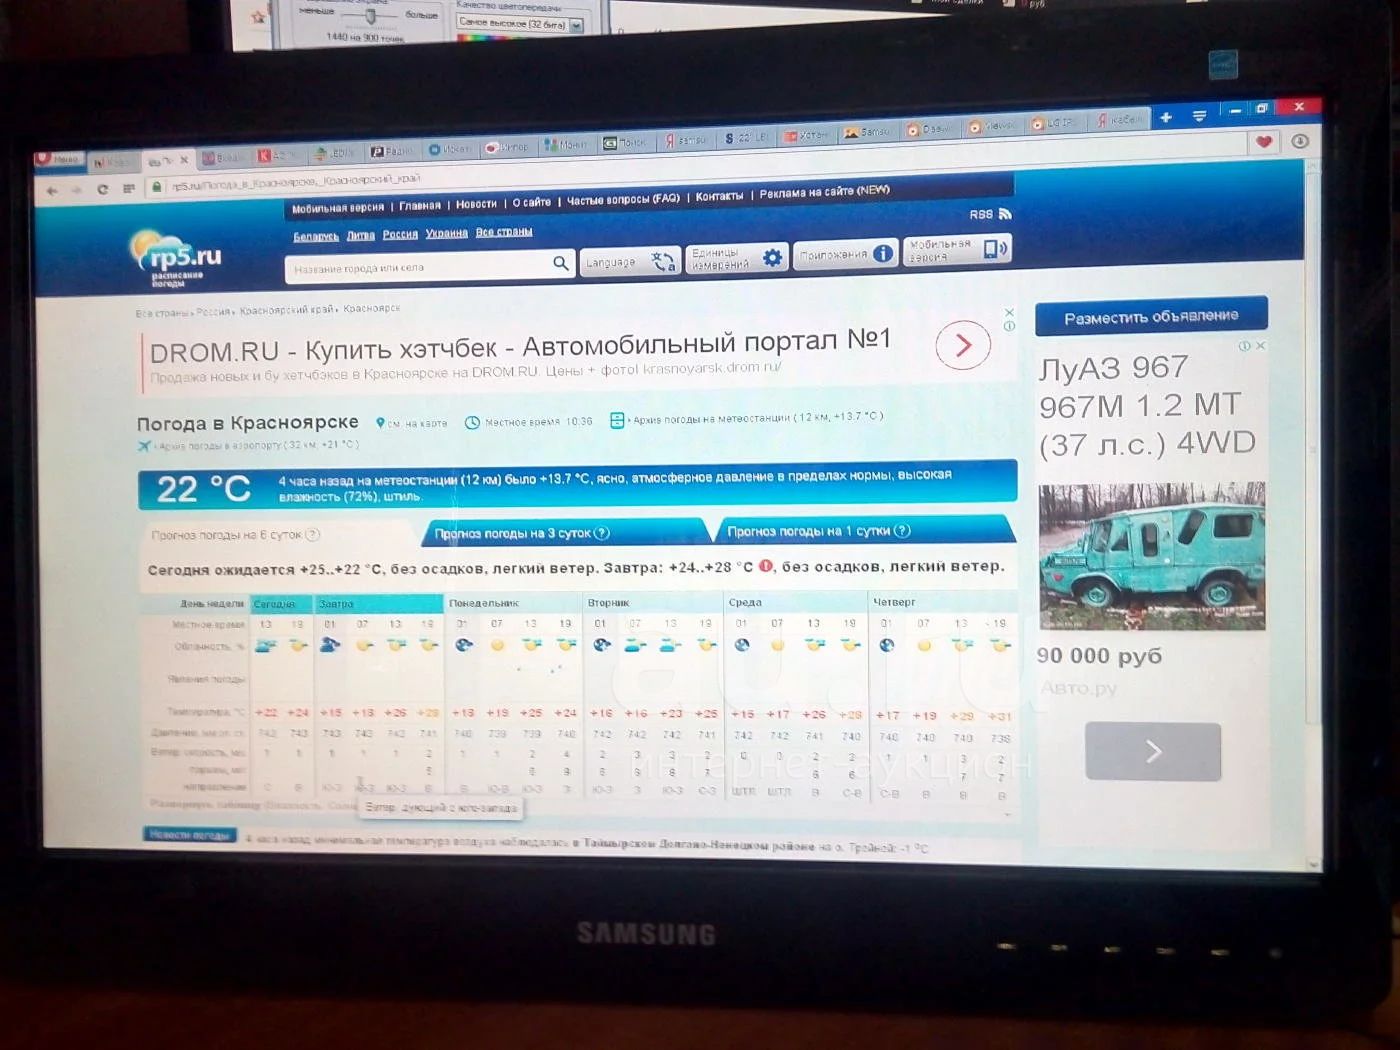This screenshot has width=1400, height=1050.
Task: Close the ЛуАЗ 967 side advertisement
Action: click(1261, 346)
